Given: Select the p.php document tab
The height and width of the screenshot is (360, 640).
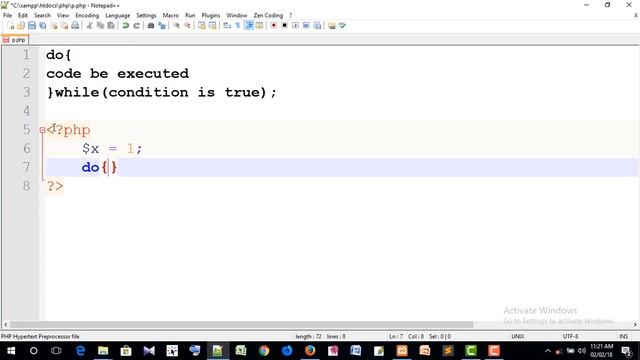Looking at the screenshot, I should [x=15, y=40].
